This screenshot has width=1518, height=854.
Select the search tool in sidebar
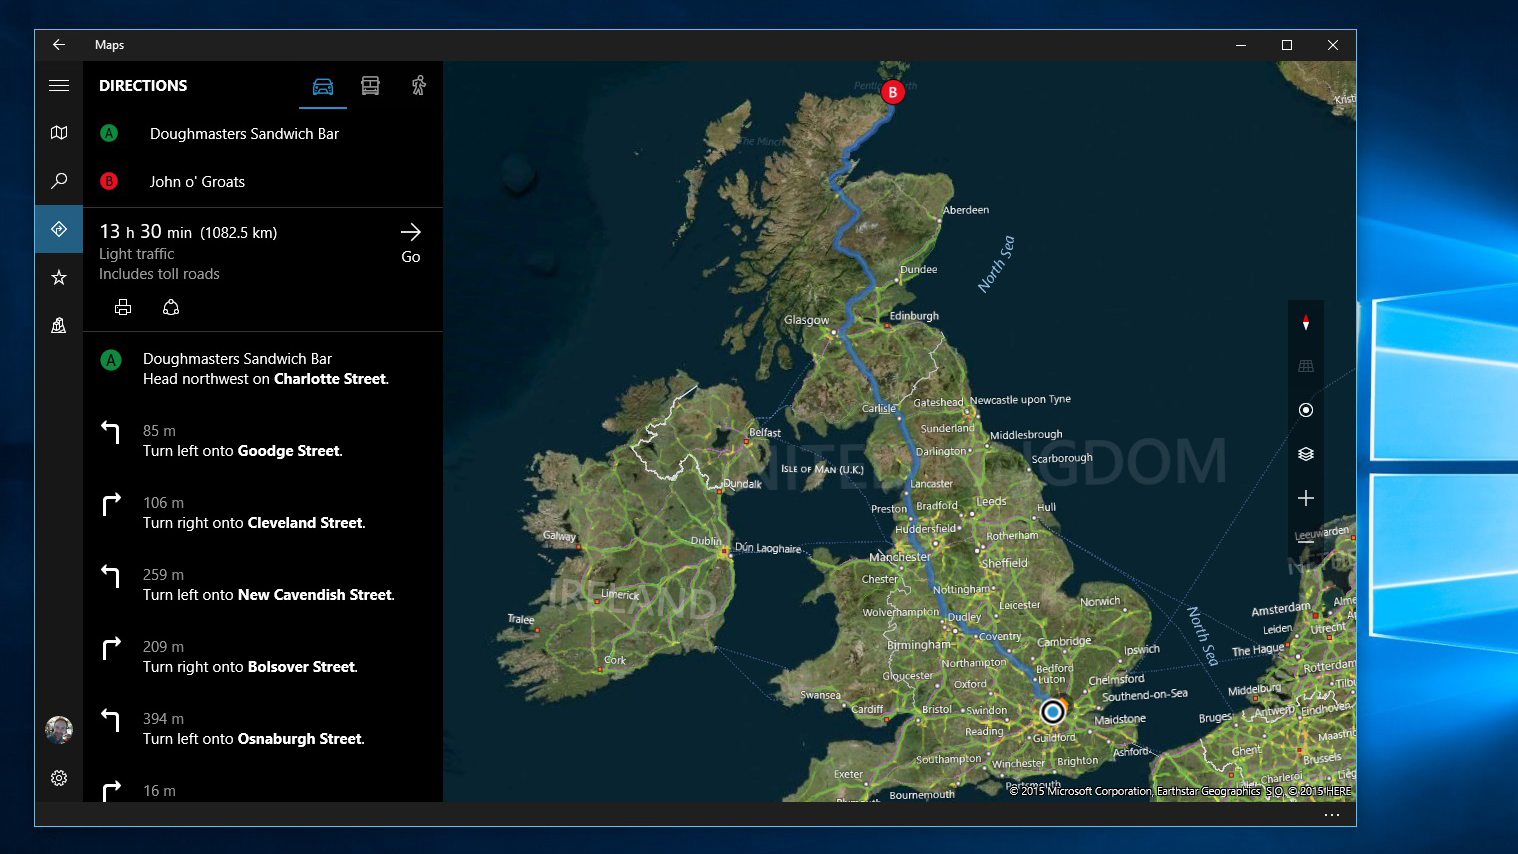(x=59, y=180)
